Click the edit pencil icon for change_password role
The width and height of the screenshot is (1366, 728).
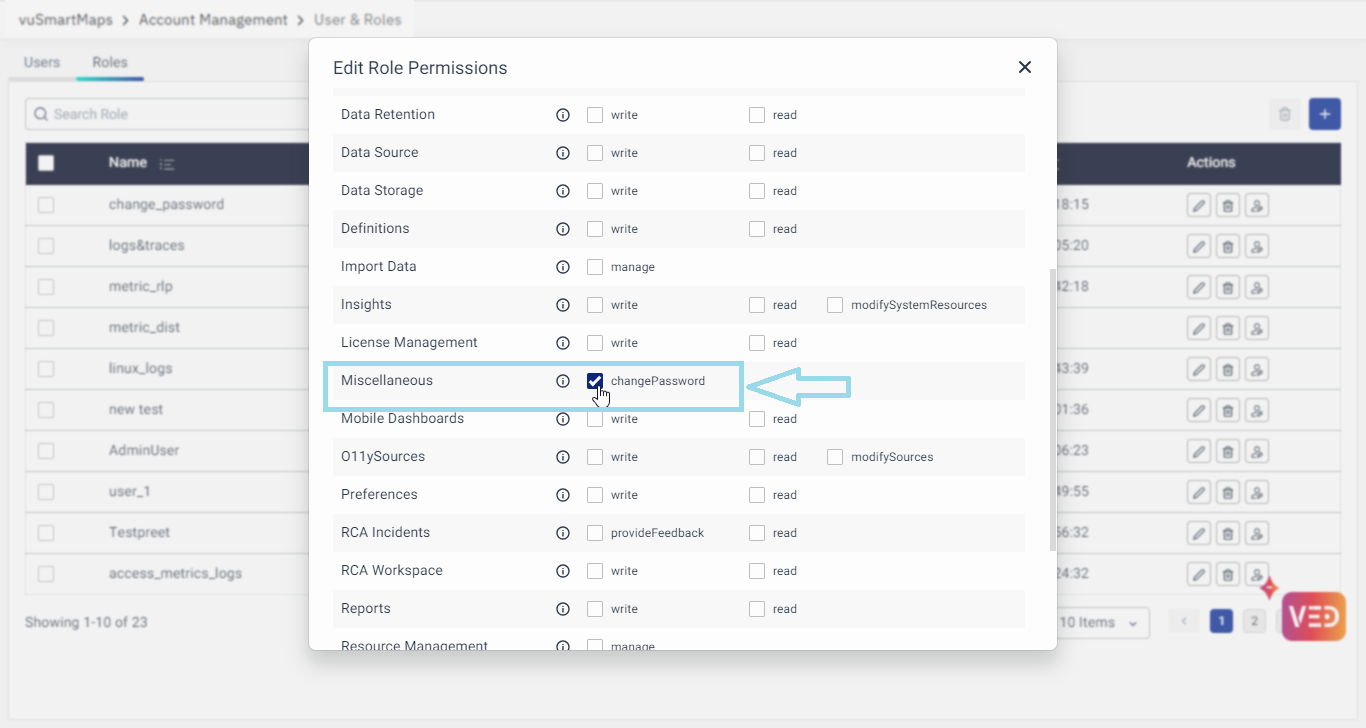(1198, 205)
